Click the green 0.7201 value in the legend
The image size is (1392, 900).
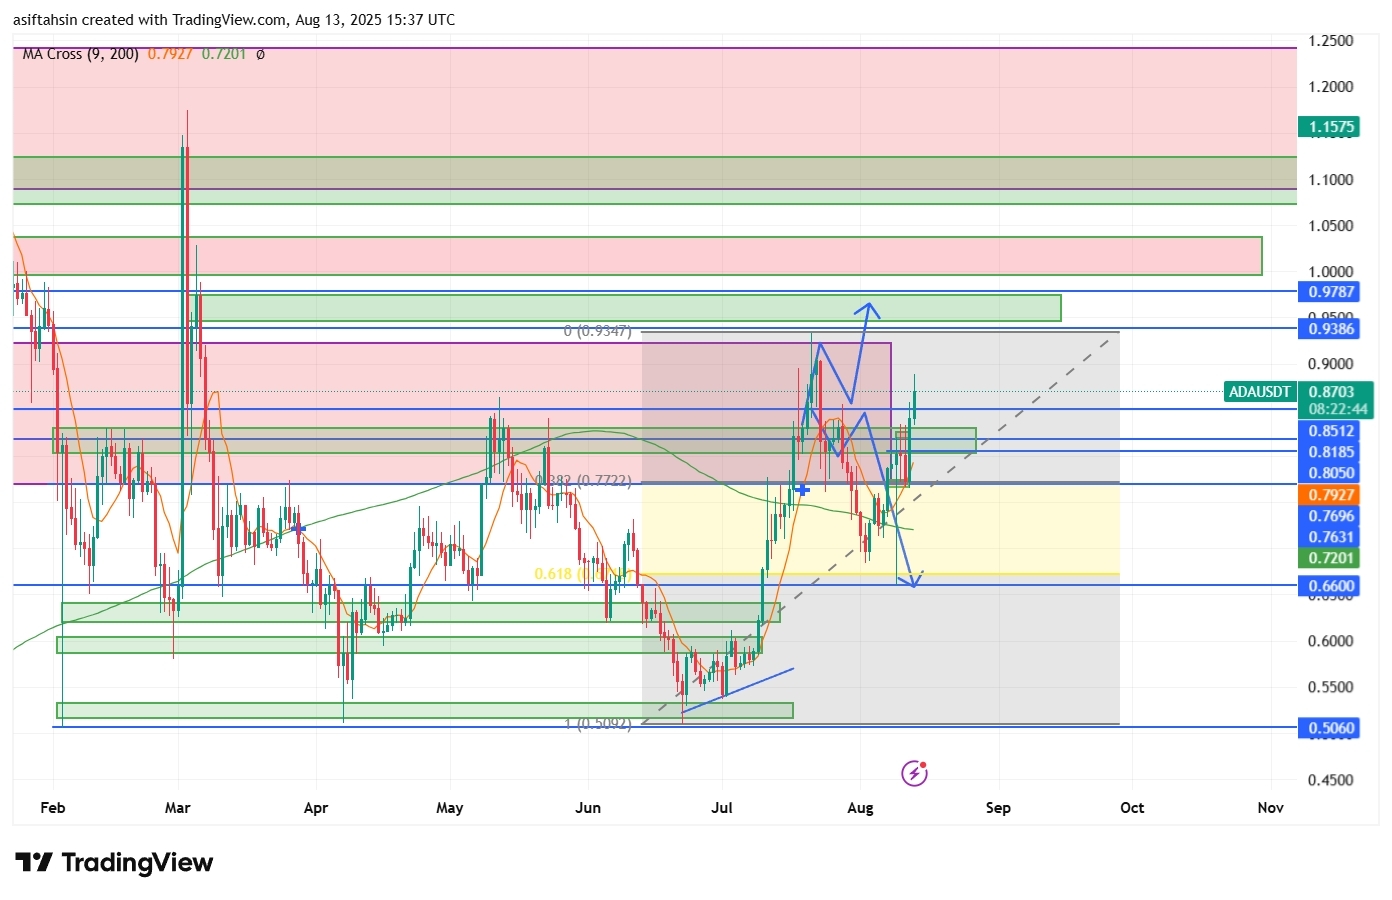click(x=224, y=54)
